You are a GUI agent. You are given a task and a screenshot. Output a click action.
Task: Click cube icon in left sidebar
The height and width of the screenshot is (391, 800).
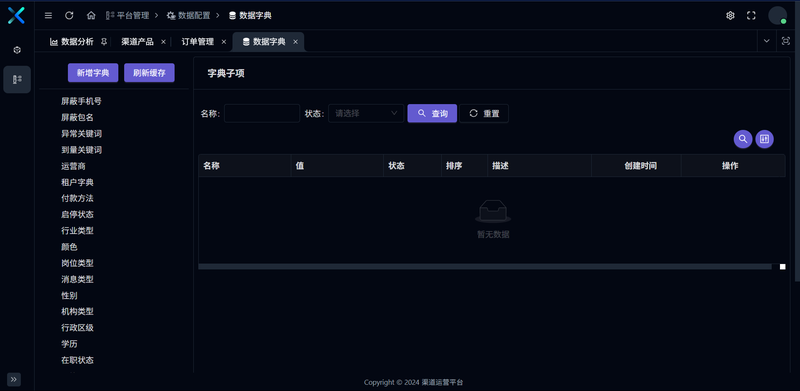(x=17, y=50)
